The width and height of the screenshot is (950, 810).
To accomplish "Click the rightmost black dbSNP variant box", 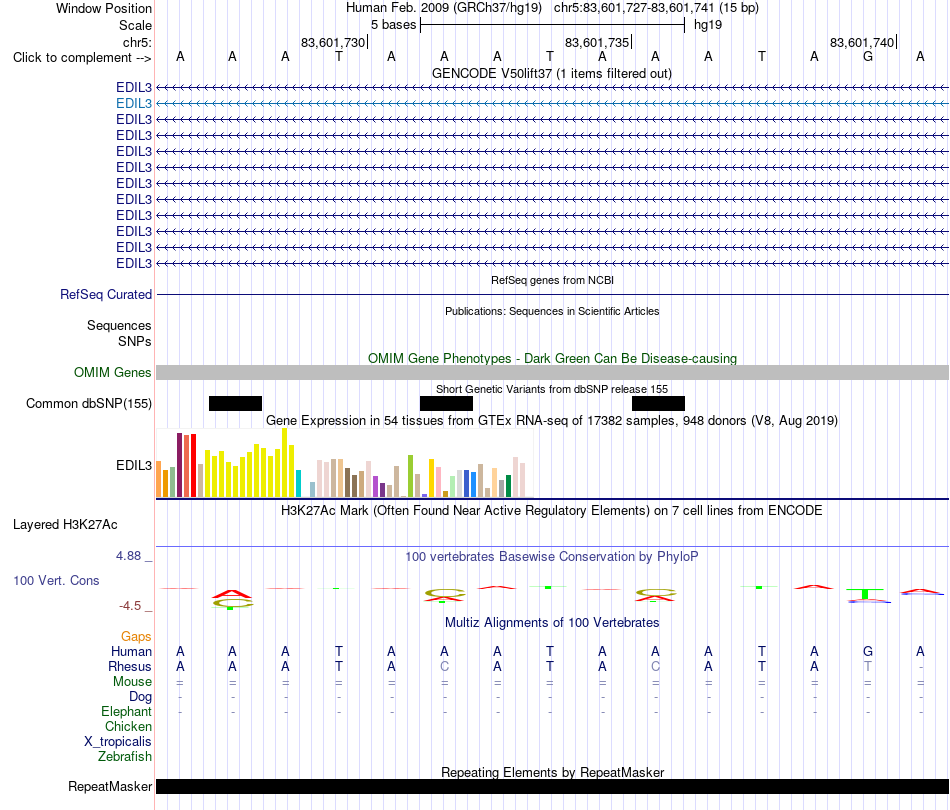I will (x=659, y=403).
